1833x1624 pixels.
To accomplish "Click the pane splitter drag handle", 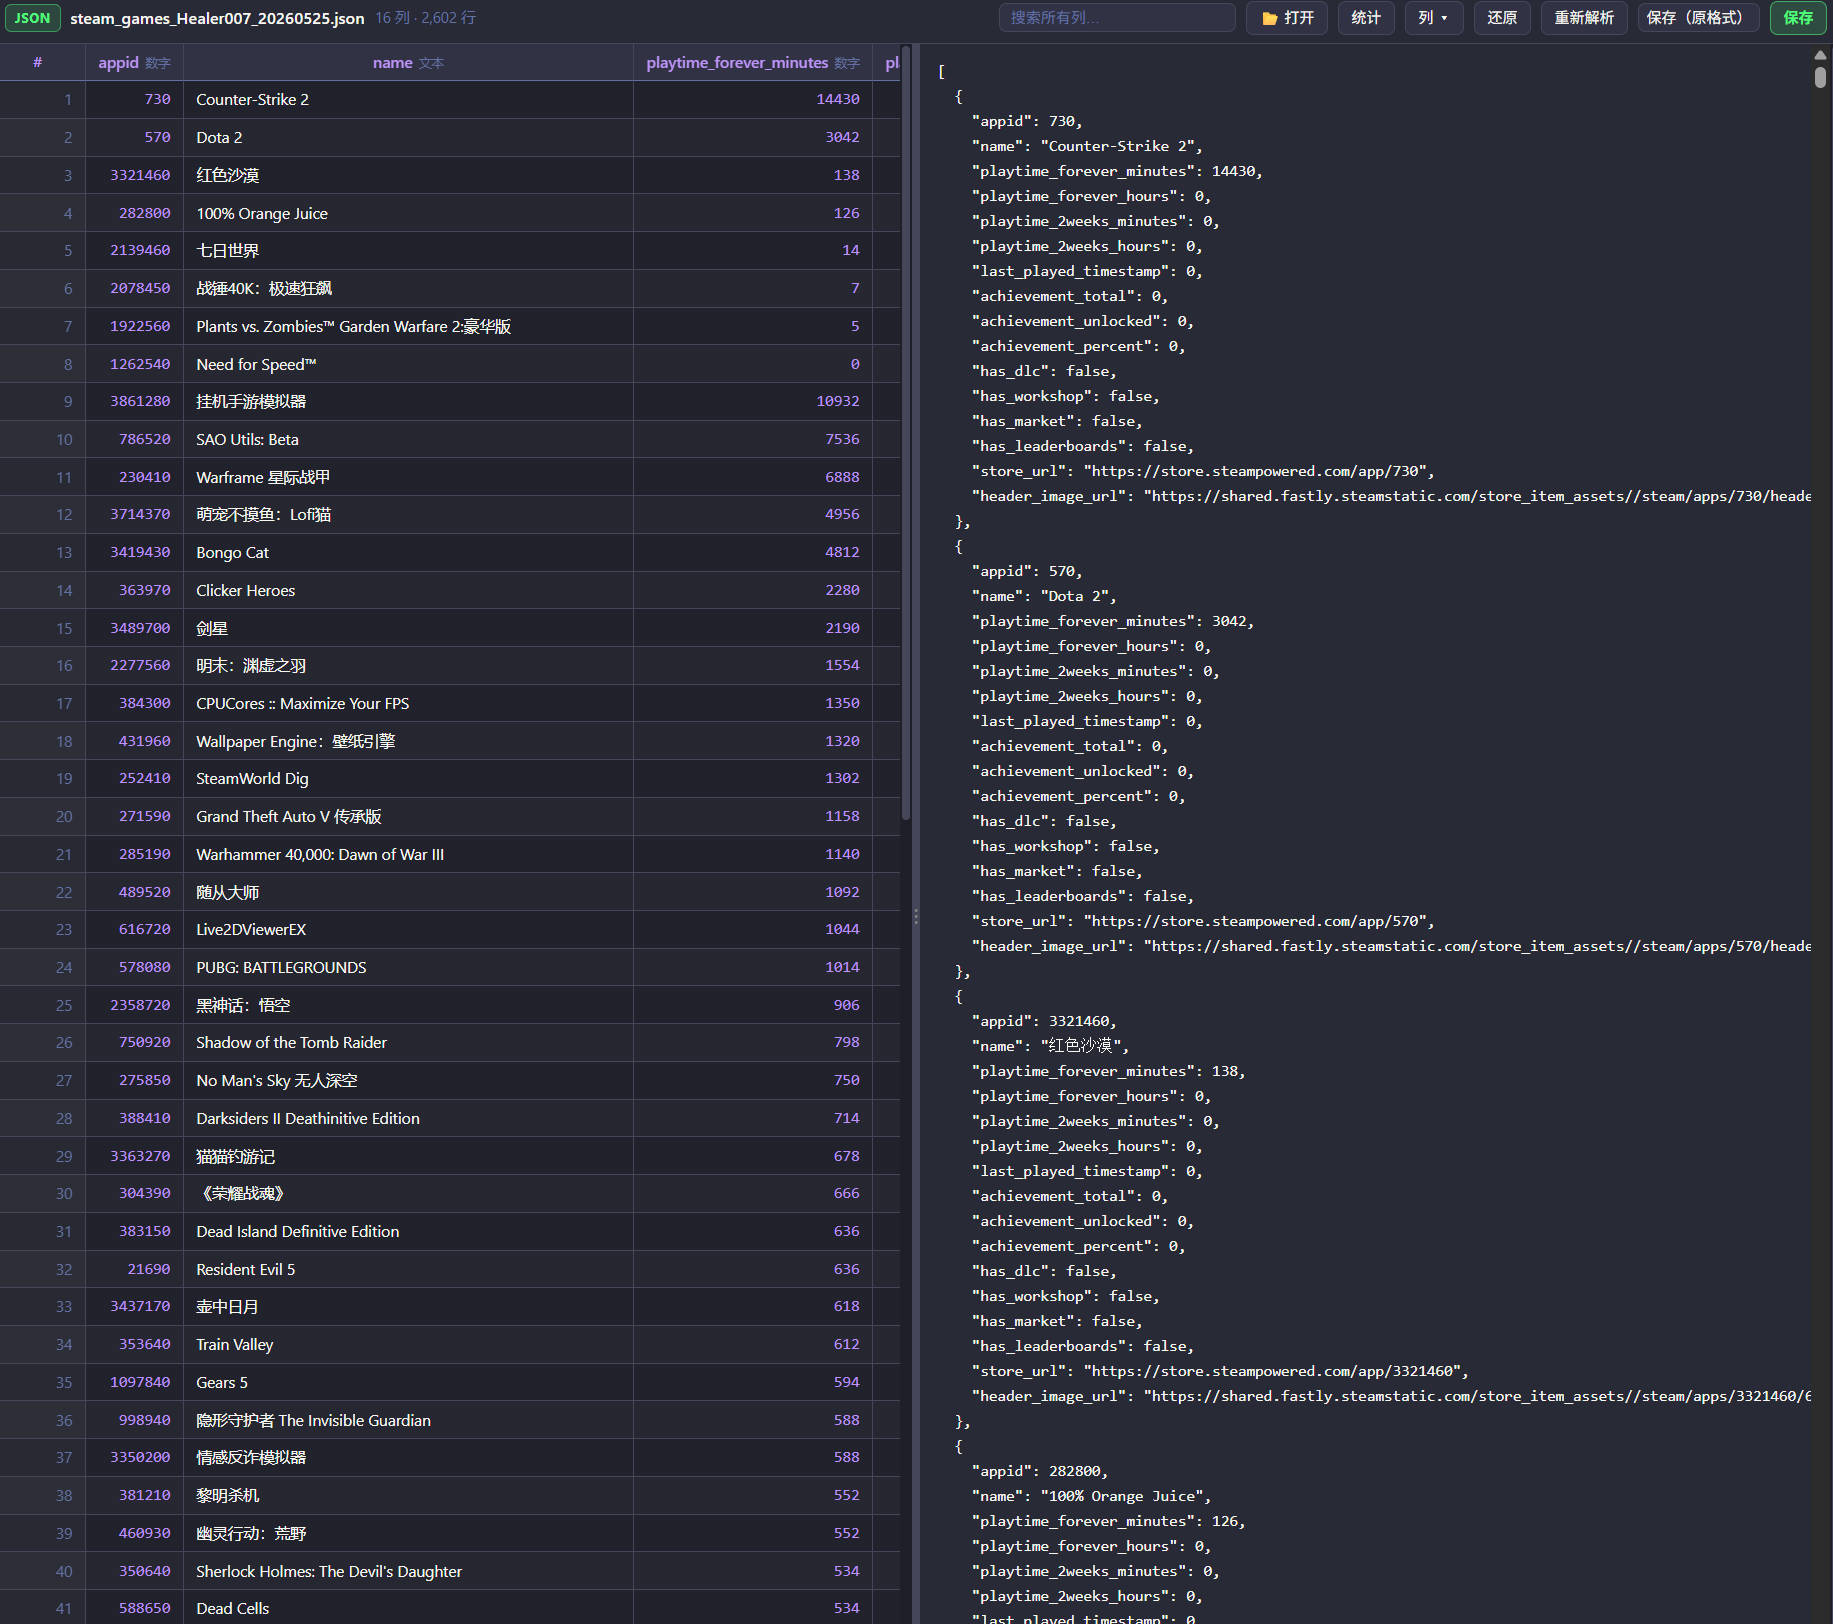I will click(x=915, y=916).
